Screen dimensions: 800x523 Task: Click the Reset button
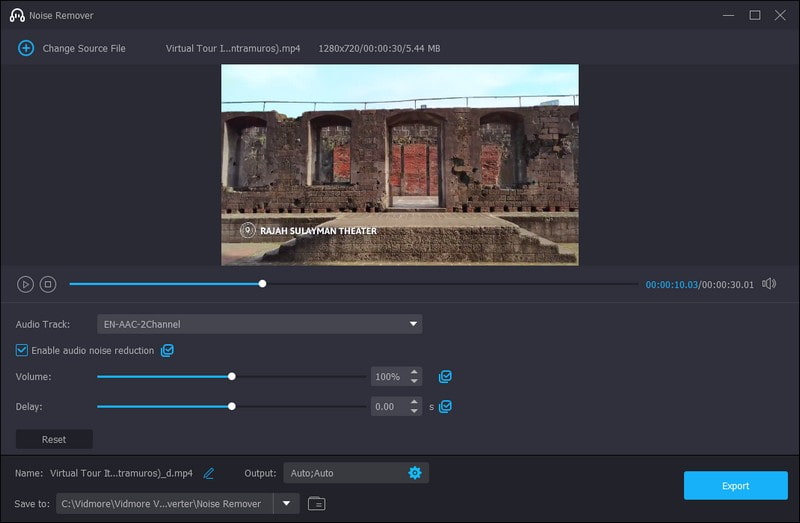pyautogui.click(x=54, y=439)
